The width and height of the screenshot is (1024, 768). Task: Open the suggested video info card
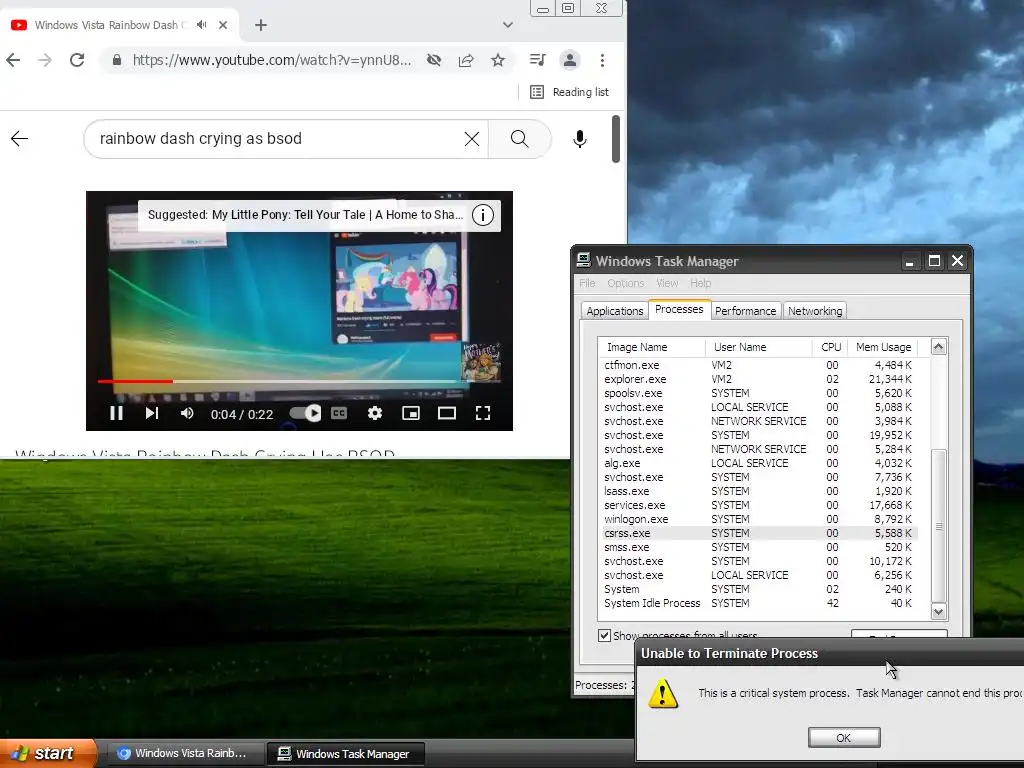(483, 215)
